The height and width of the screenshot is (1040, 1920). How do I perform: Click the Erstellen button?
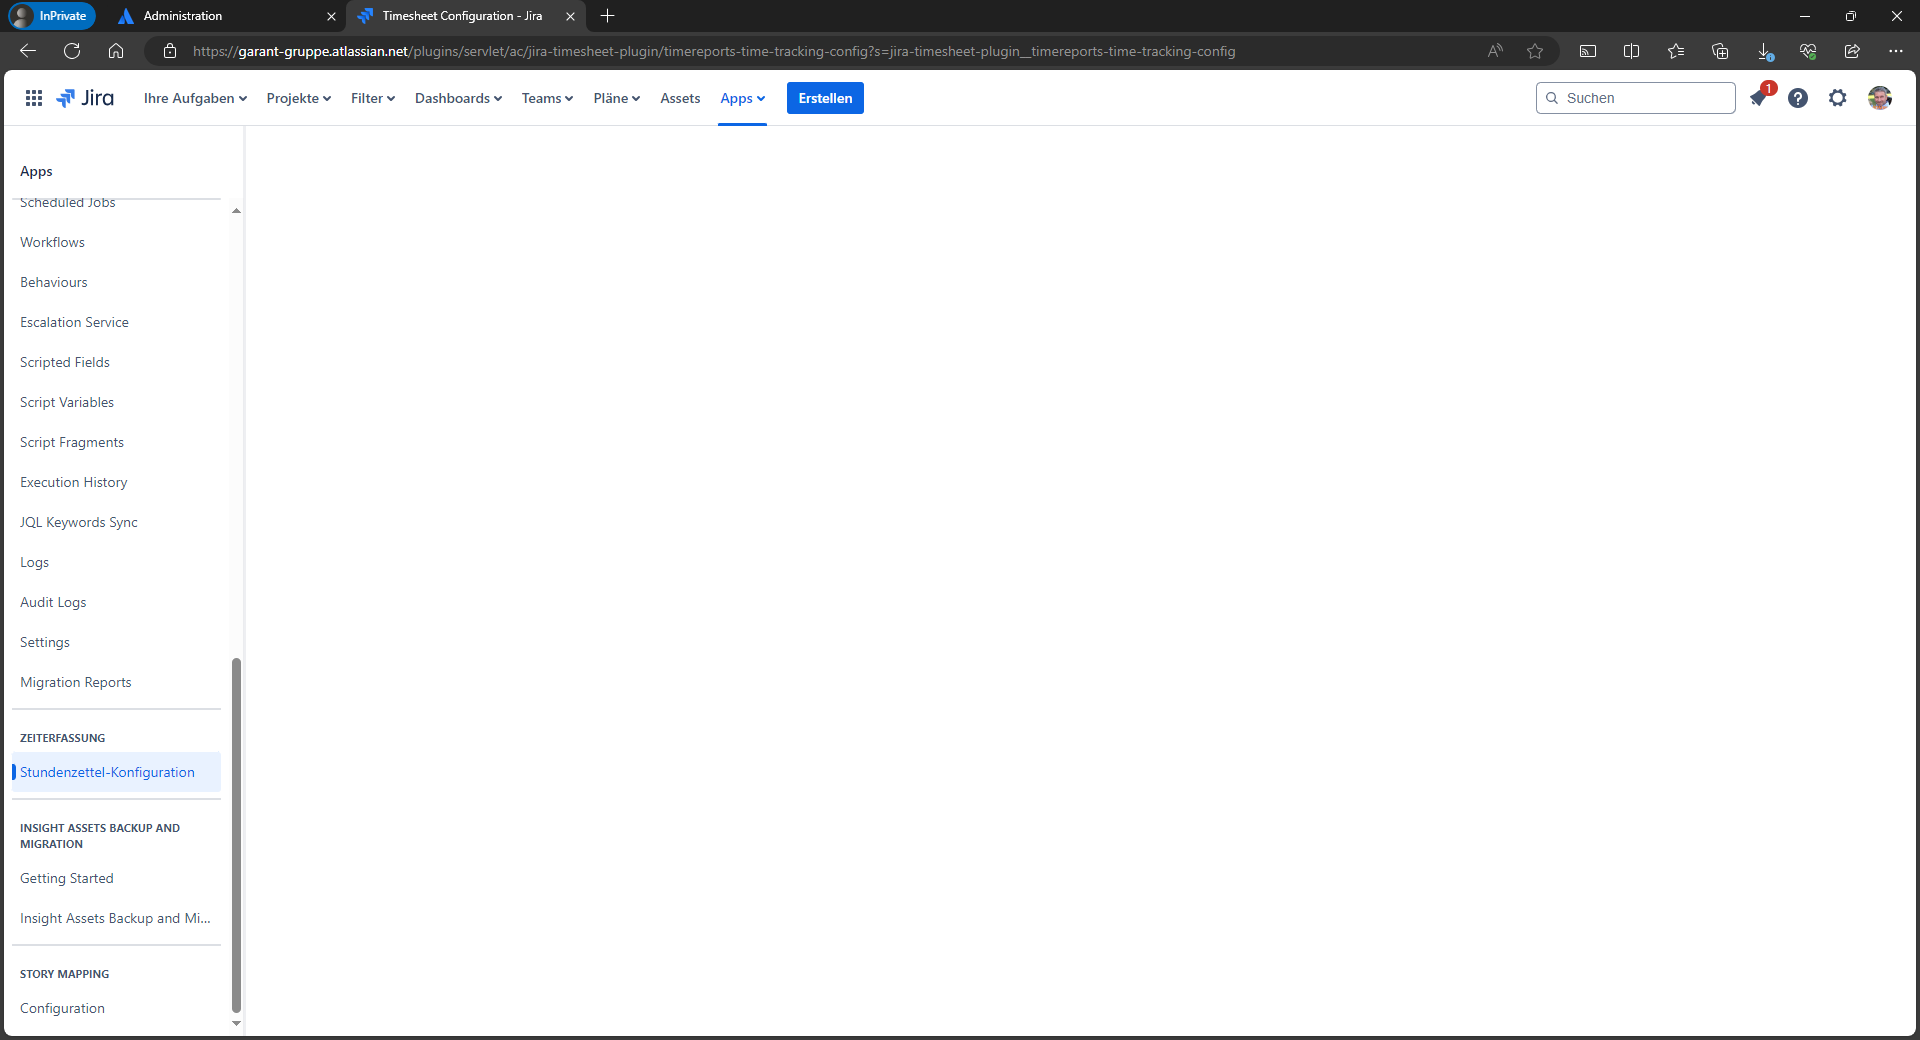click(x=825, y=98)
